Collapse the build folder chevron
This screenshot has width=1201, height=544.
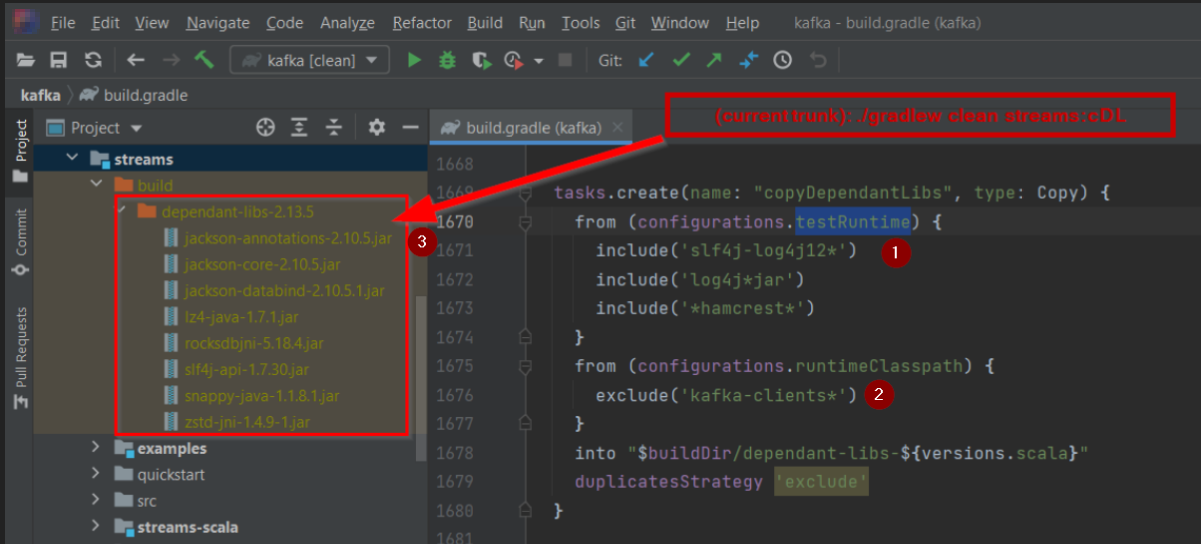96,185
